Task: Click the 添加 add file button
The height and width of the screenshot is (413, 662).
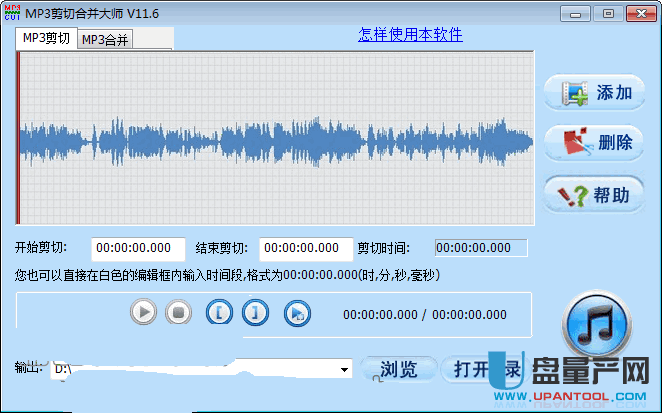Action: pos(594,92)
